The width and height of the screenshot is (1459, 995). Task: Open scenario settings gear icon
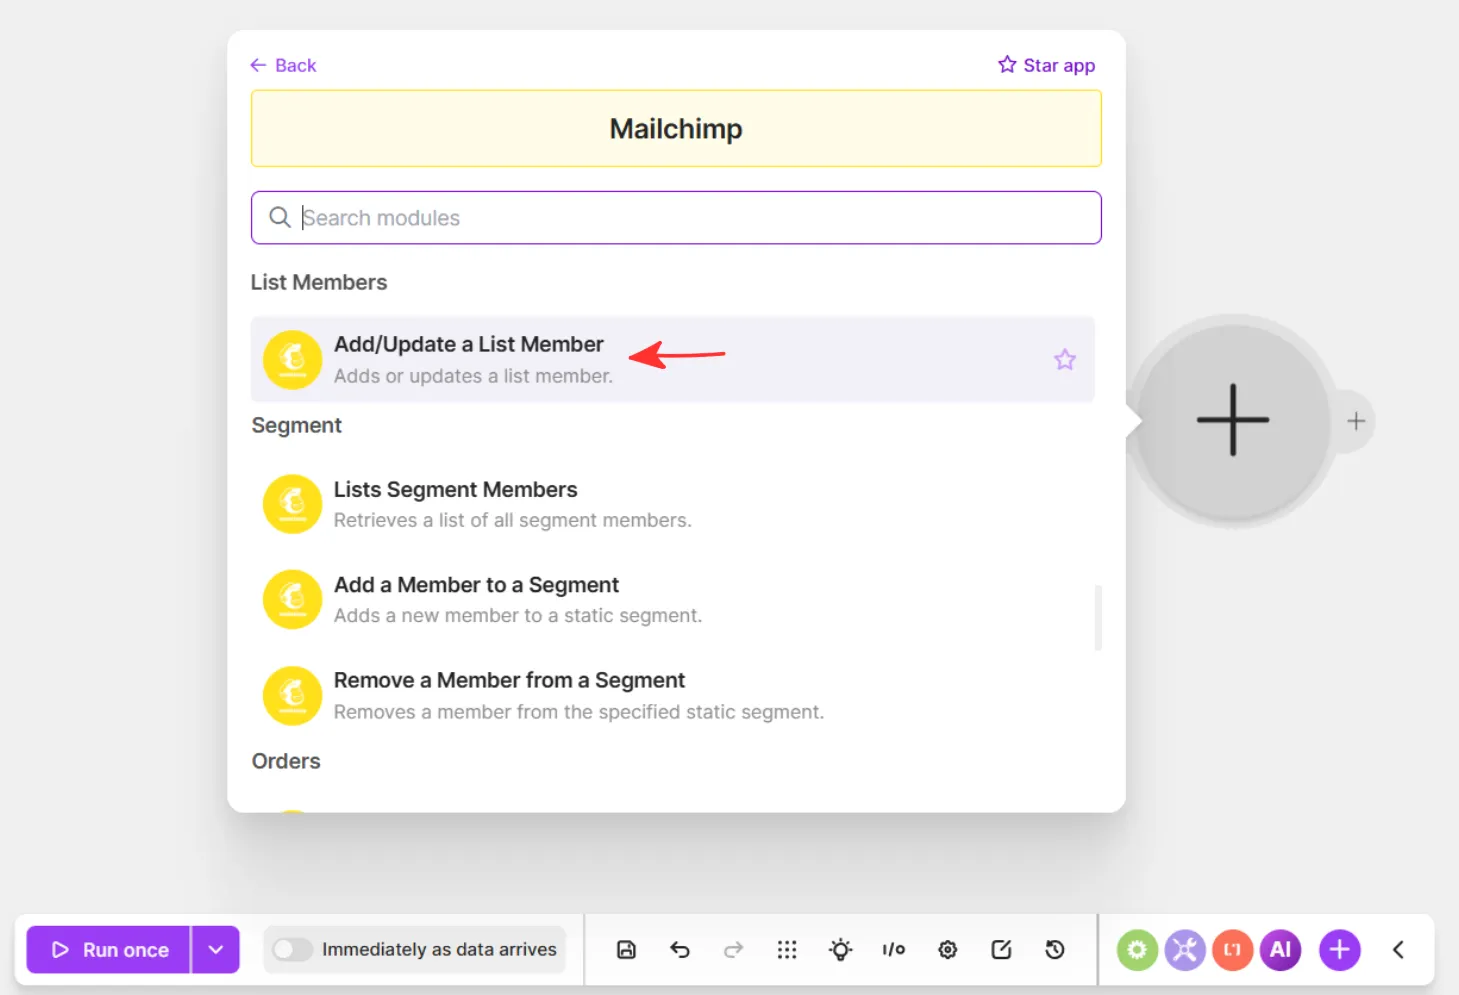[948, 949]
